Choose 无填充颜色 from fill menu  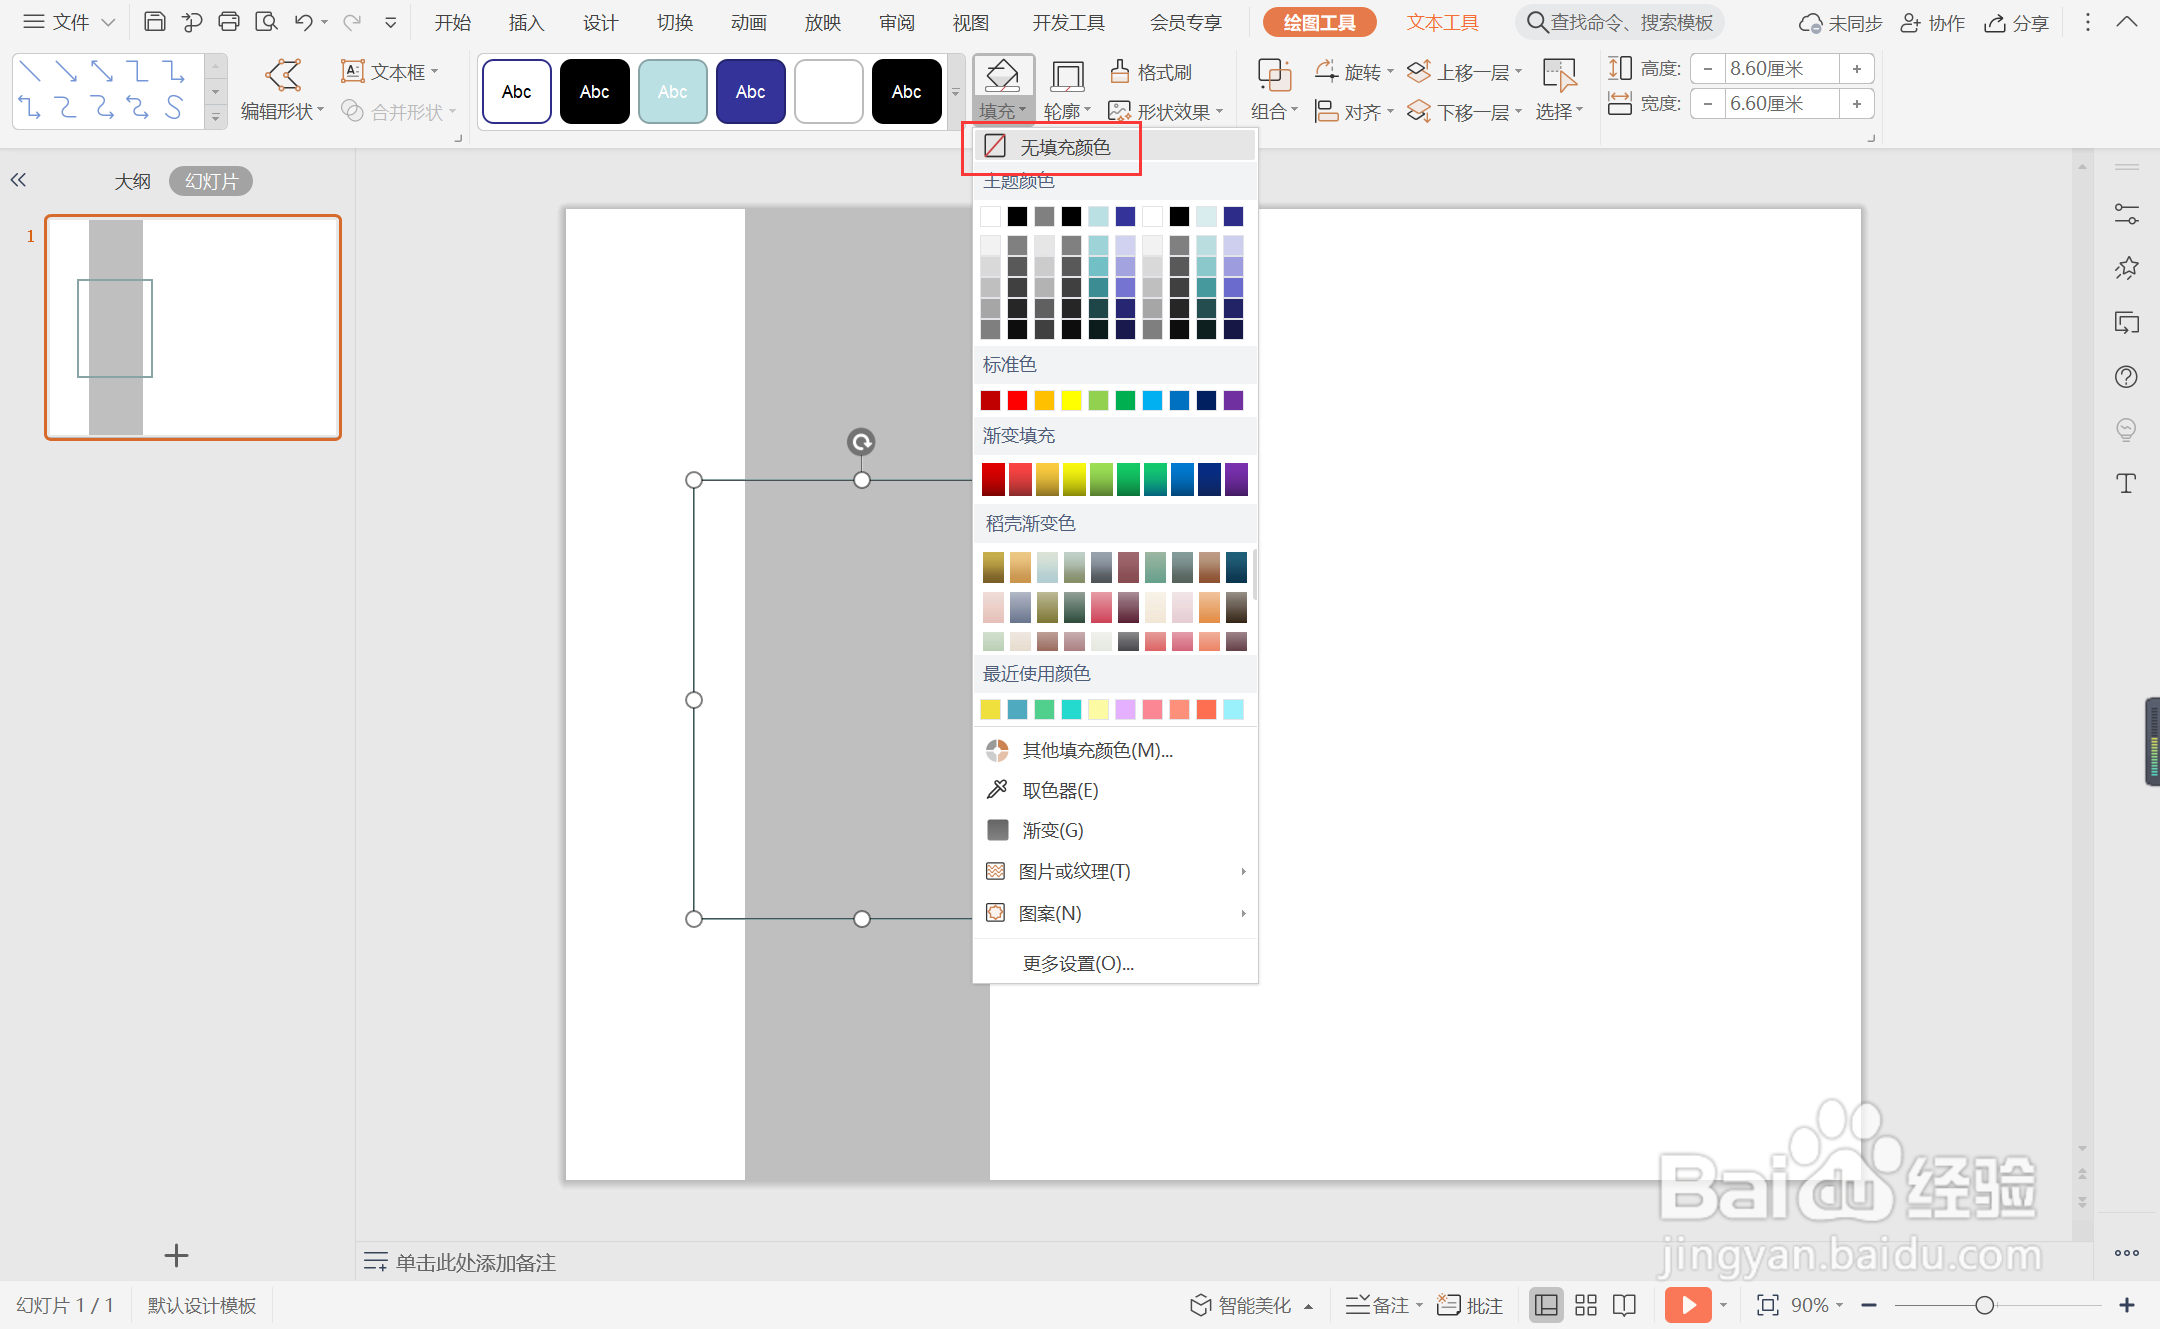point(1064,147)
